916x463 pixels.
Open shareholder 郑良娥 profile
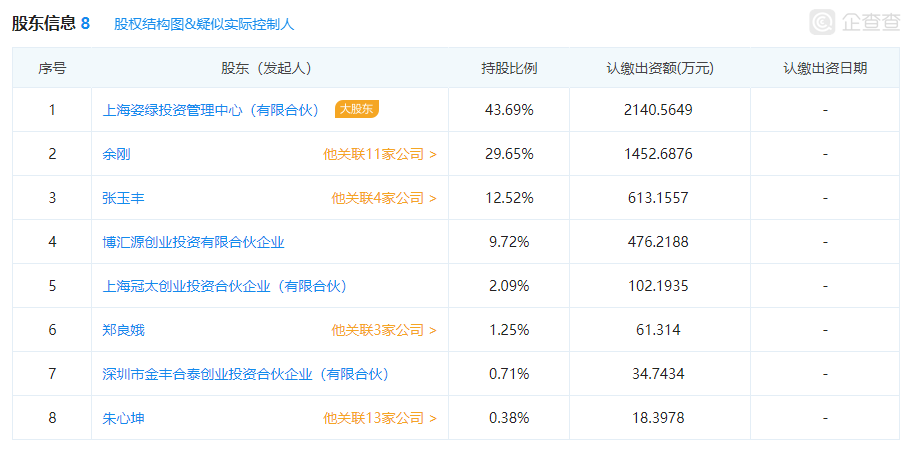coord(123,330)
